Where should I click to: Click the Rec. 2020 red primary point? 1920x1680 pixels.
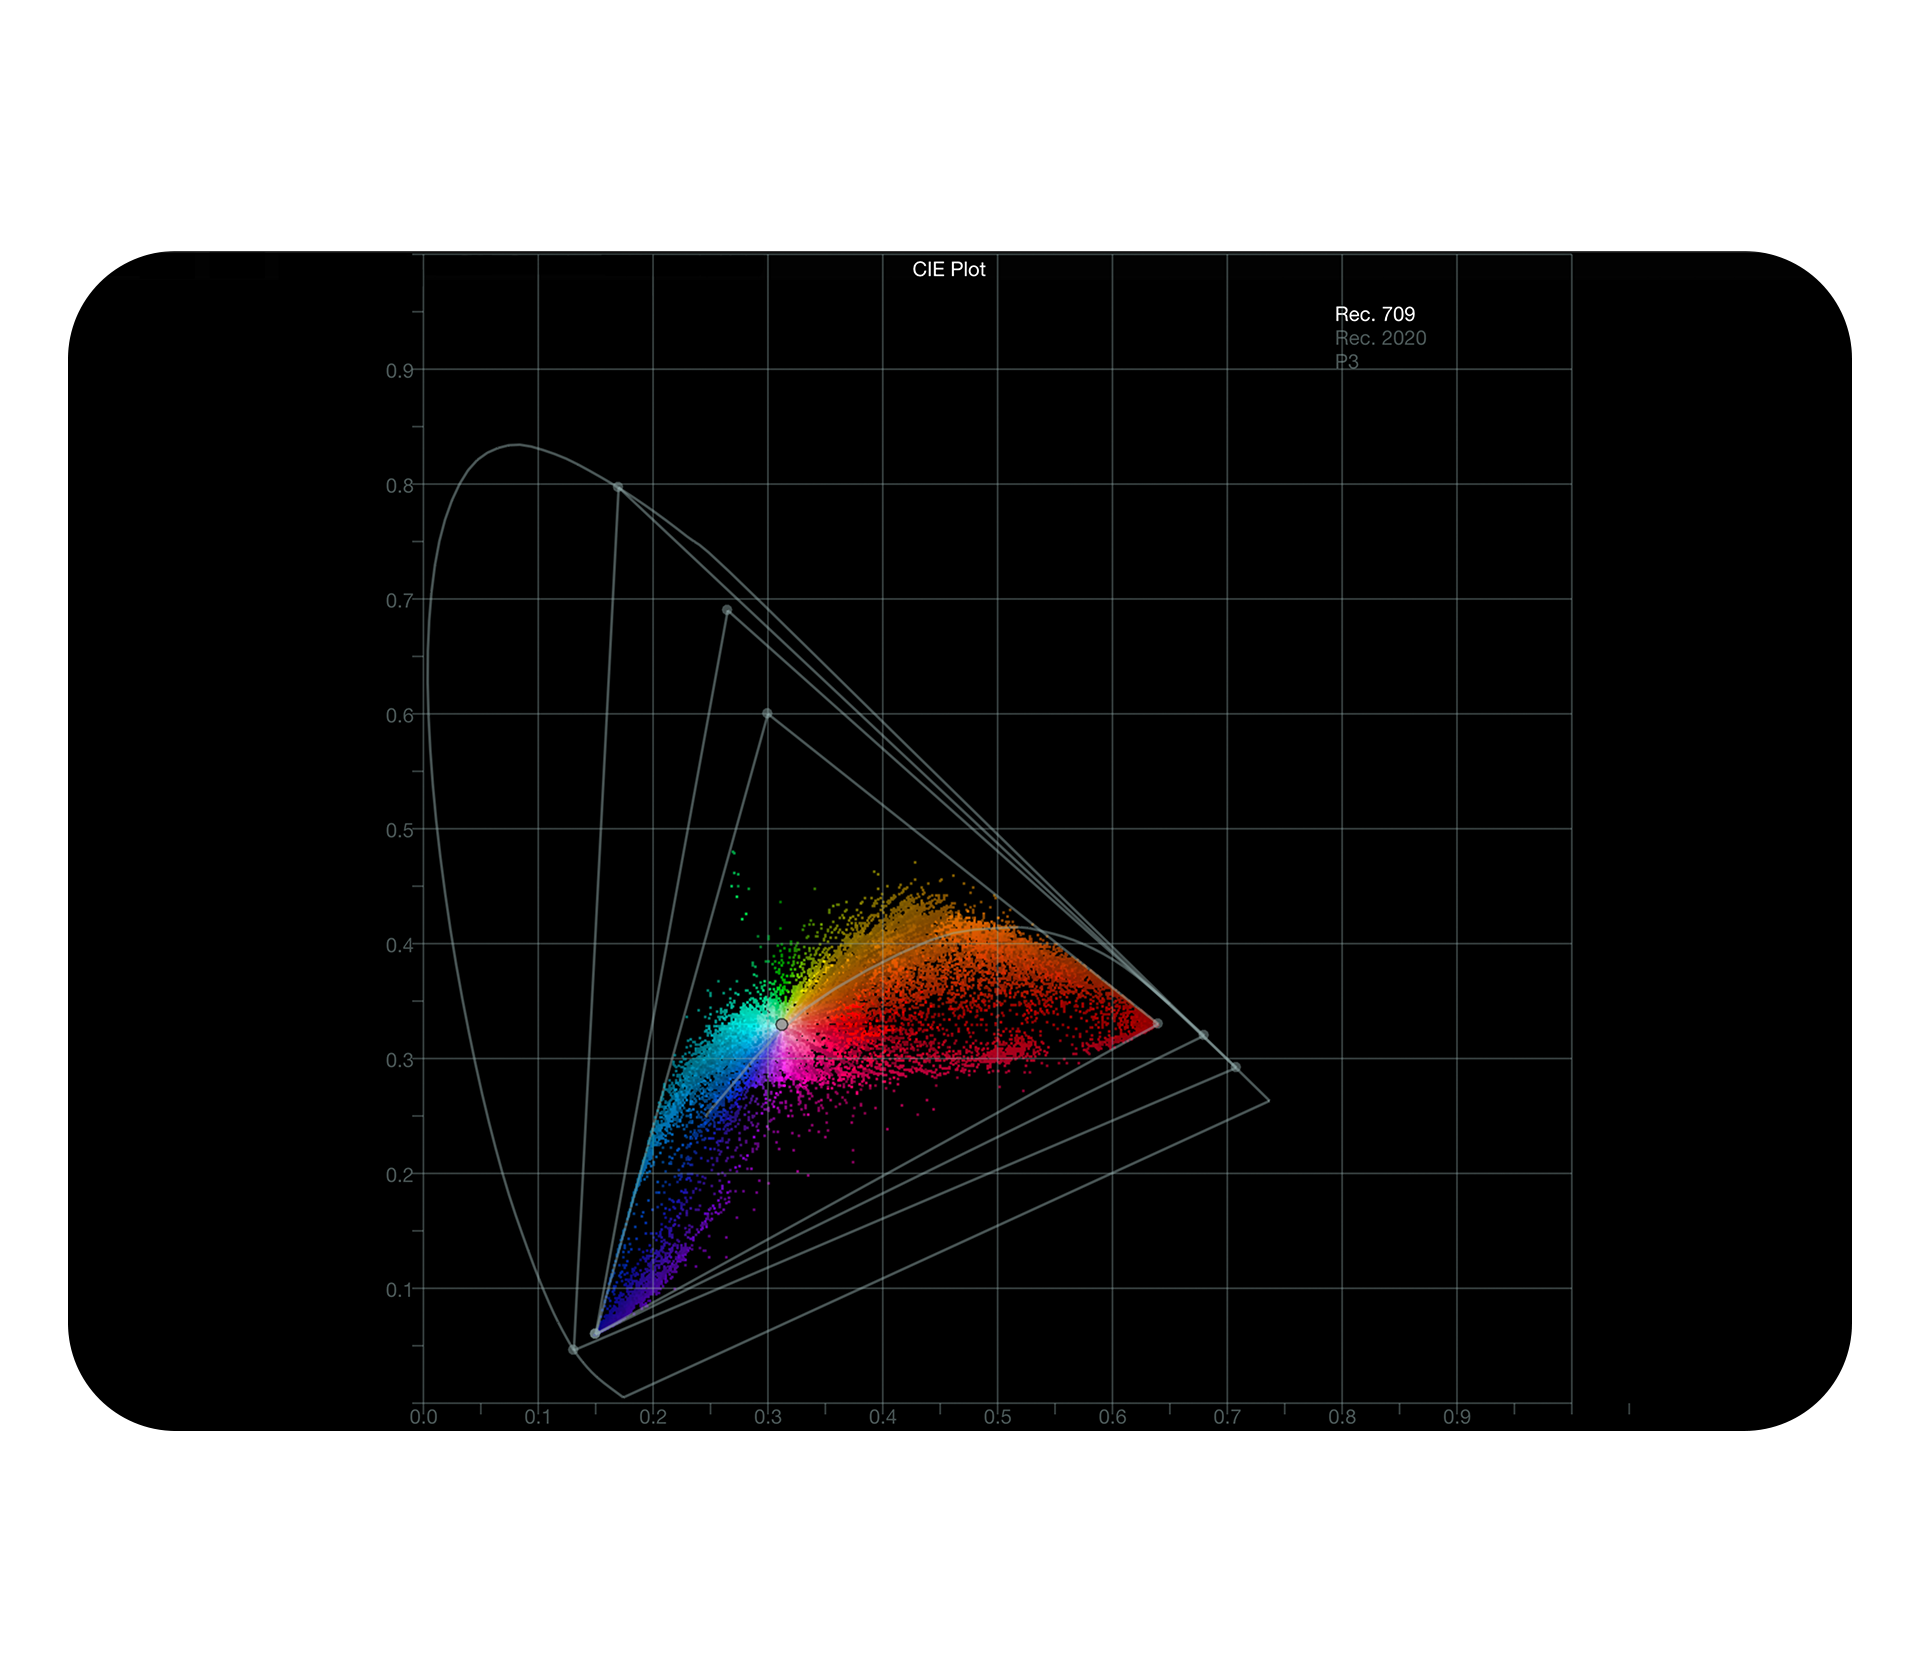1236,1067
